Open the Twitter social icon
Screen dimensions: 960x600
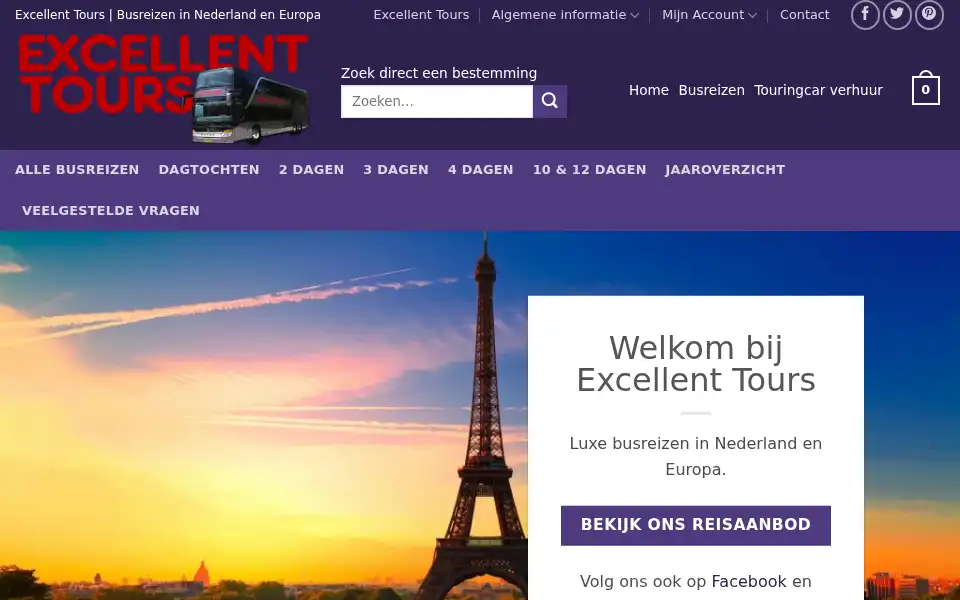click(897, 15)
